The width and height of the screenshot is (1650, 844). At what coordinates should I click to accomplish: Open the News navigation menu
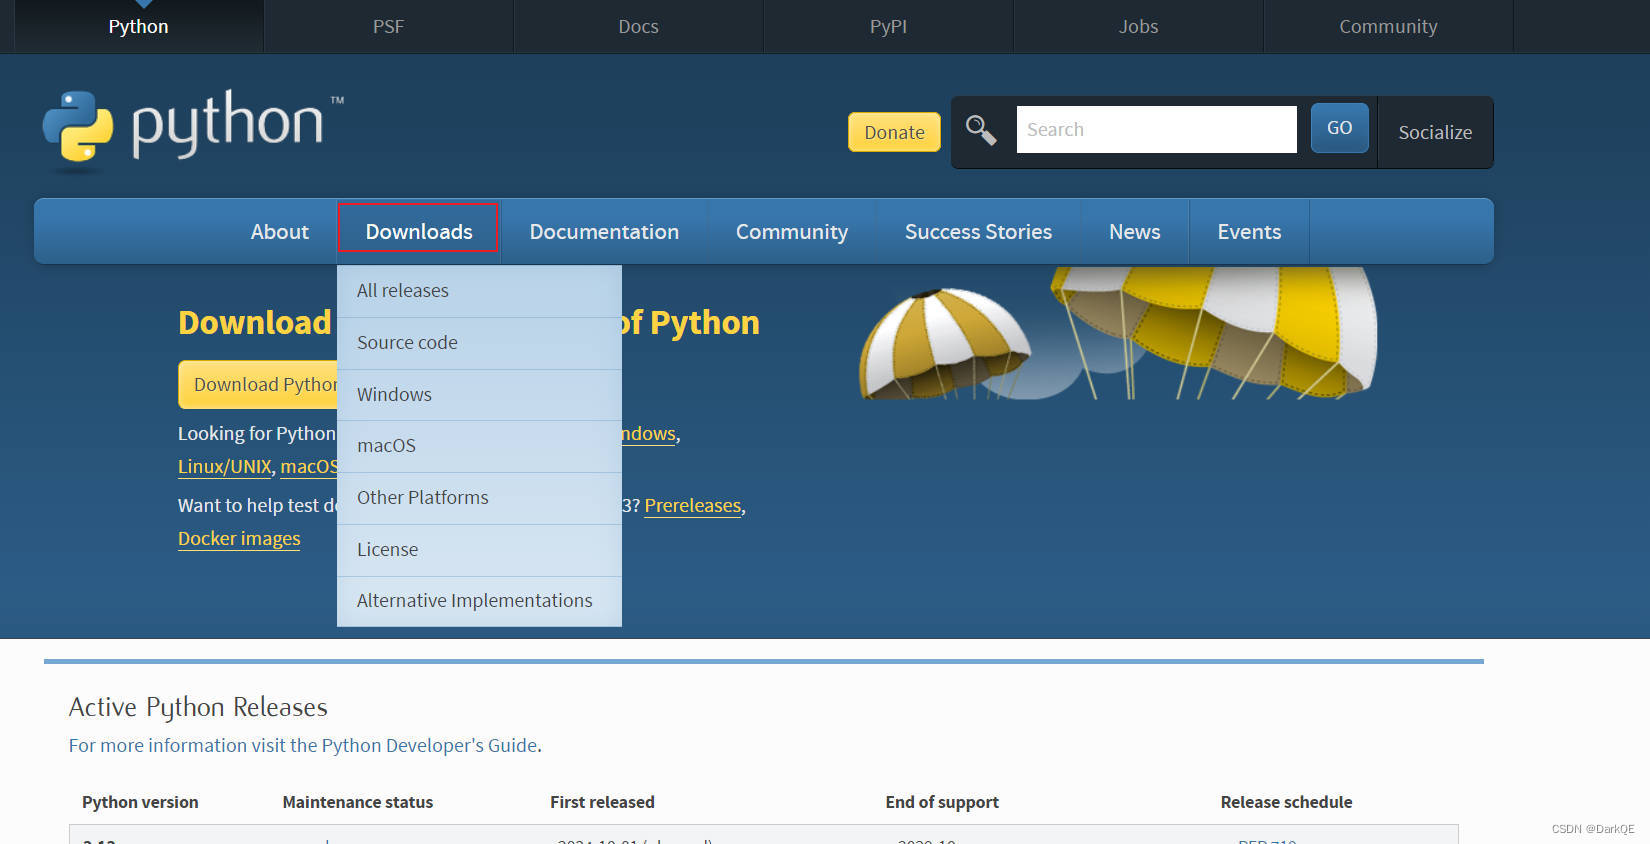pos(1134,231)
